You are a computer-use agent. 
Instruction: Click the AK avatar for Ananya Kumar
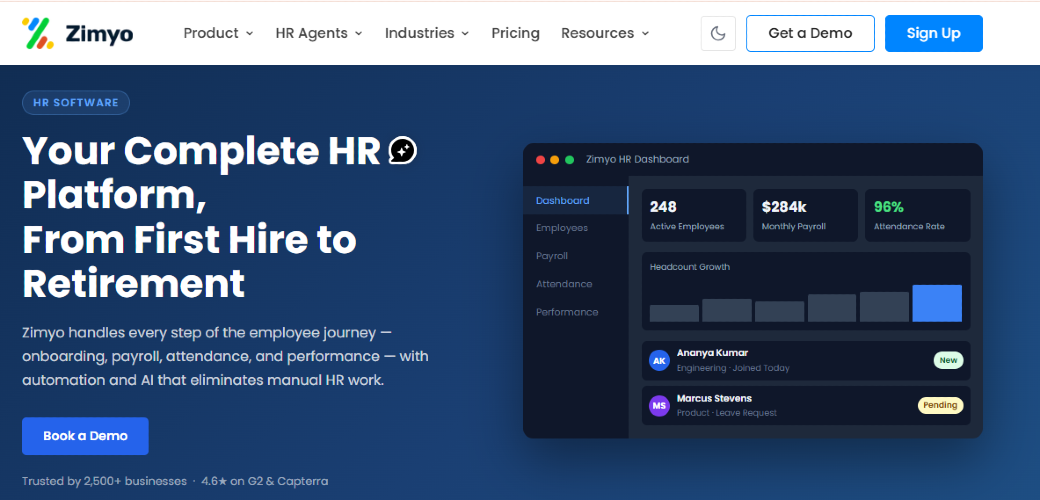pyautogui.click(x=659, y=361)
